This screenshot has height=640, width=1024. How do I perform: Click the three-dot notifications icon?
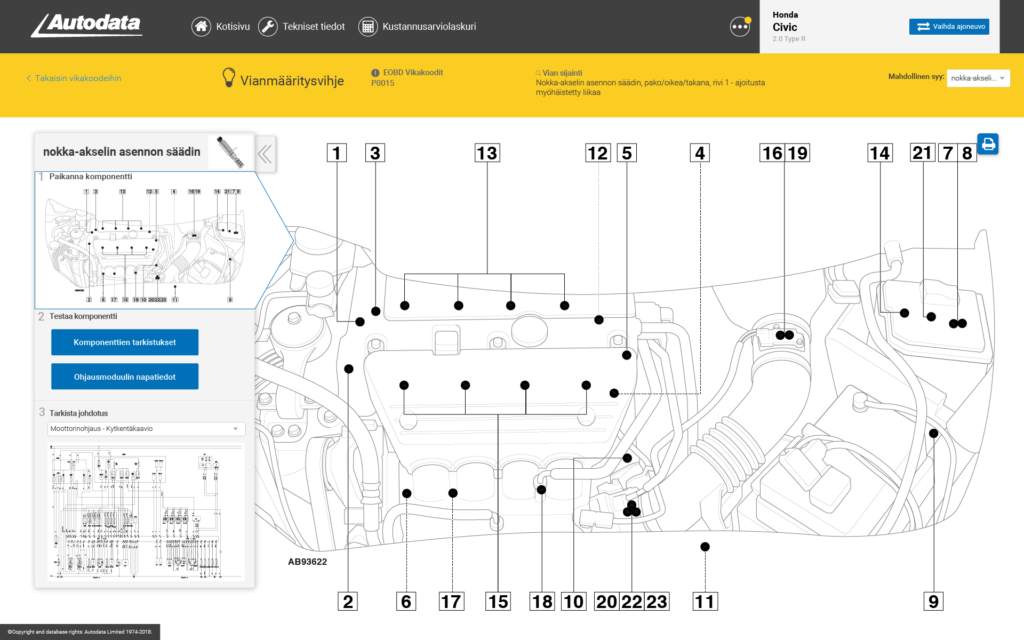pyautogui.click(x=740, y=27)
